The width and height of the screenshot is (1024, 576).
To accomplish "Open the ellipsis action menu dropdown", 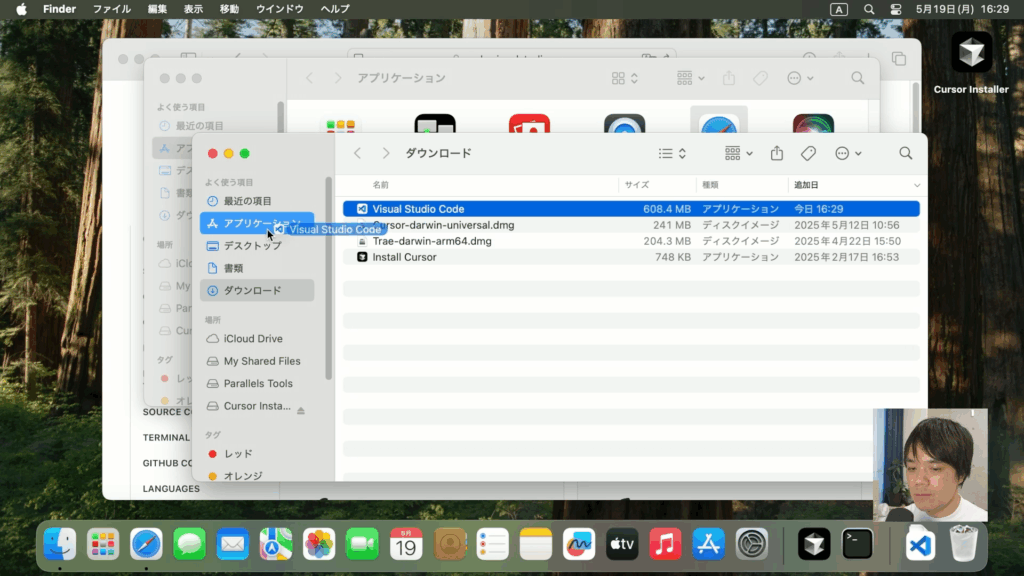I will click(847, 153).
